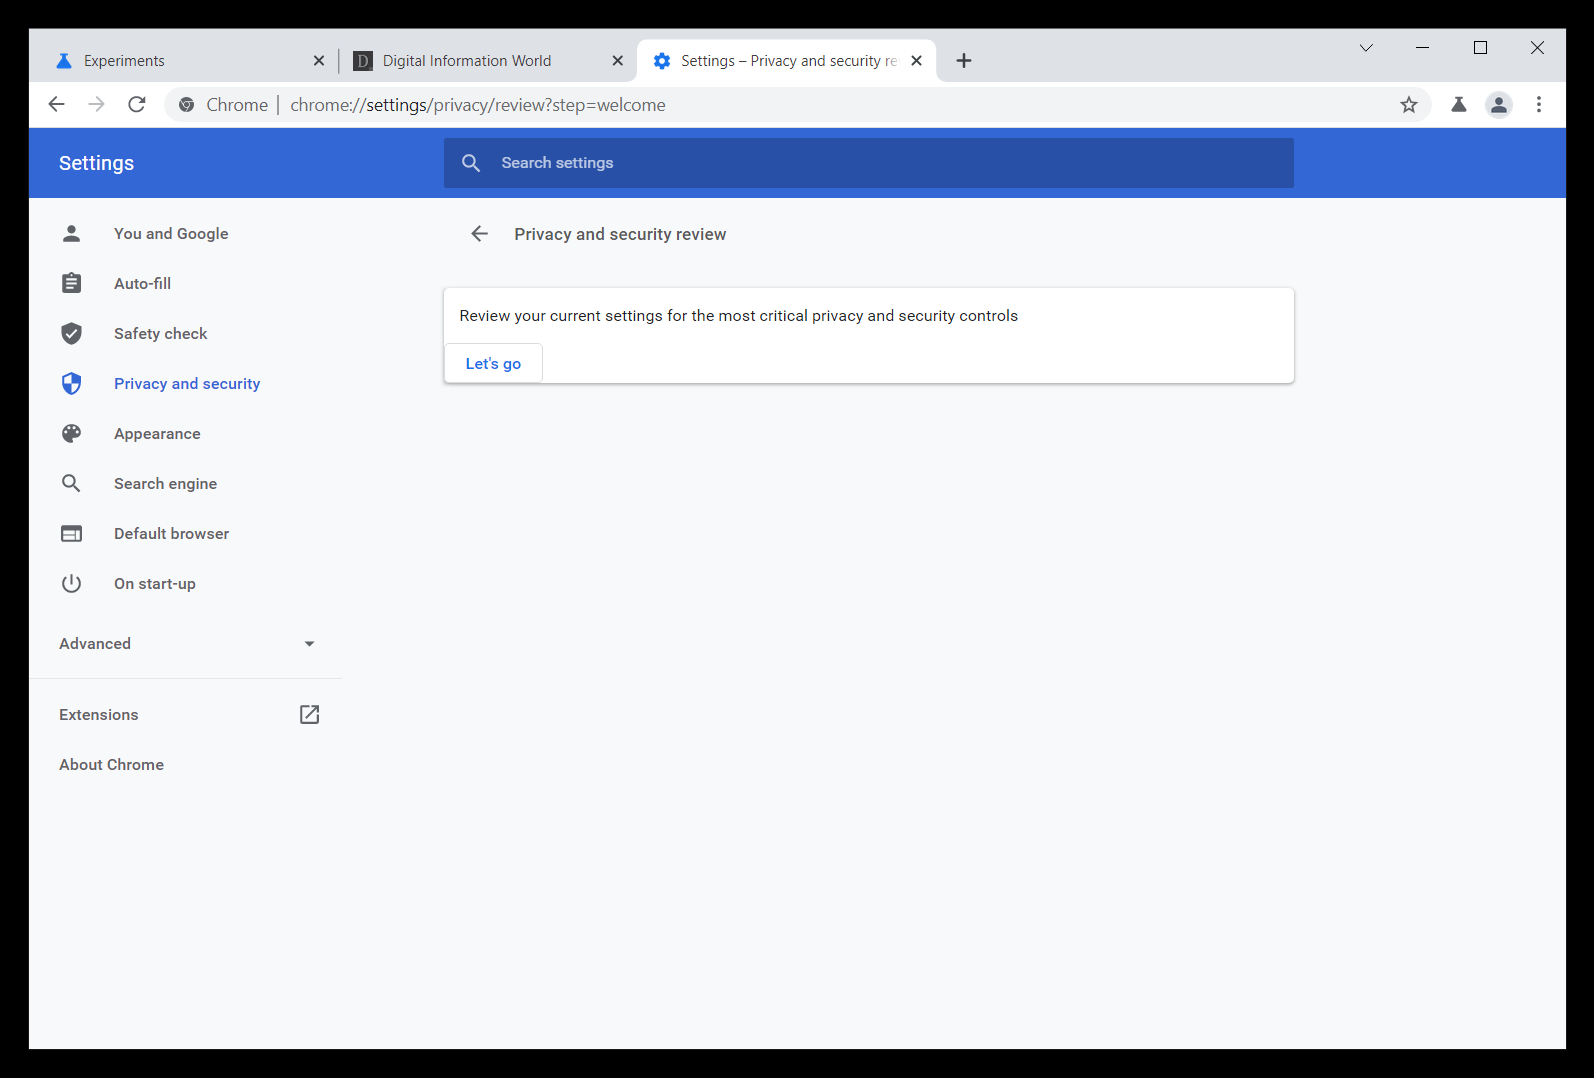
Task: Open the Chrome Labs beaker icon
Action: [1458, 104]
